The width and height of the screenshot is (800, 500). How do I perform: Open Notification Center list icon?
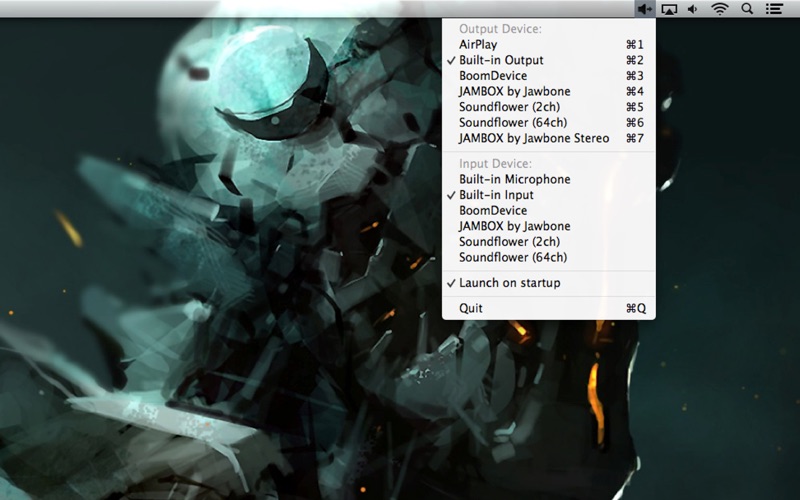coord(774,9)
